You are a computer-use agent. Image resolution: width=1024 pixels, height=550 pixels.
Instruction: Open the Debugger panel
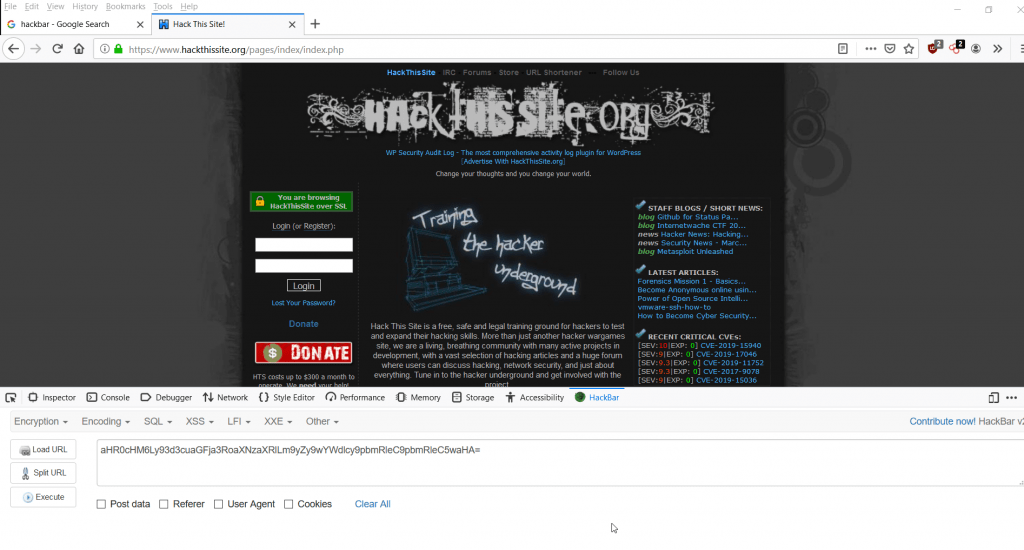pos(166,397)
